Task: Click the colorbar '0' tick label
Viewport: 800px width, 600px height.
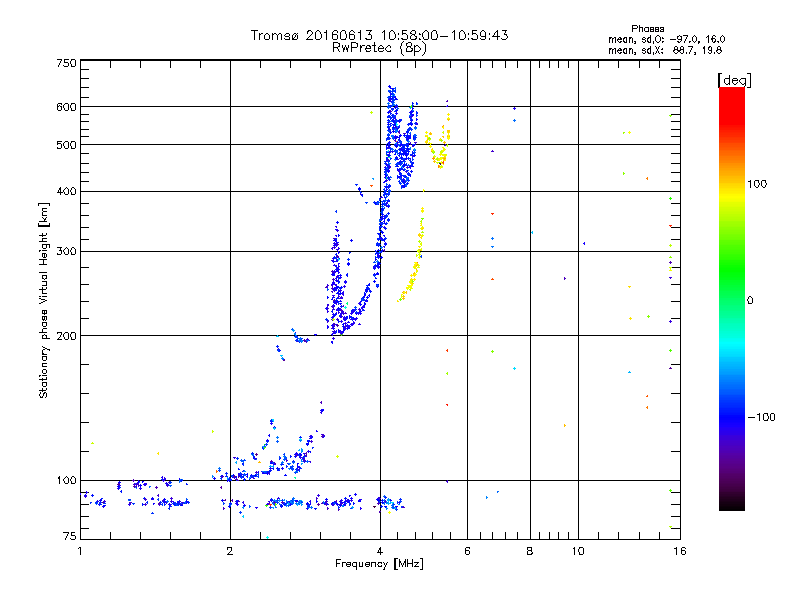Action: click(x=750, y=301)
